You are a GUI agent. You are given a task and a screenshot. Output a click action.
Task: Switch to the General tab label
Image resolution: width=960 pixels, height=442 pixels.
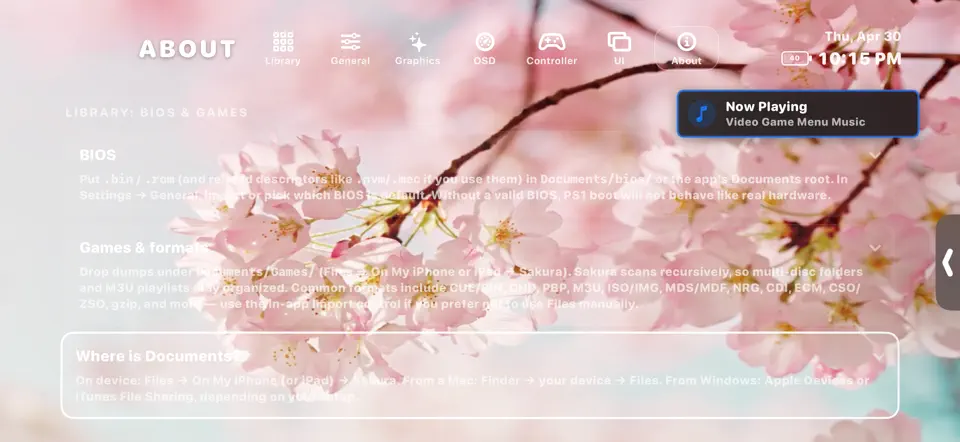click(x=350, y=61)
